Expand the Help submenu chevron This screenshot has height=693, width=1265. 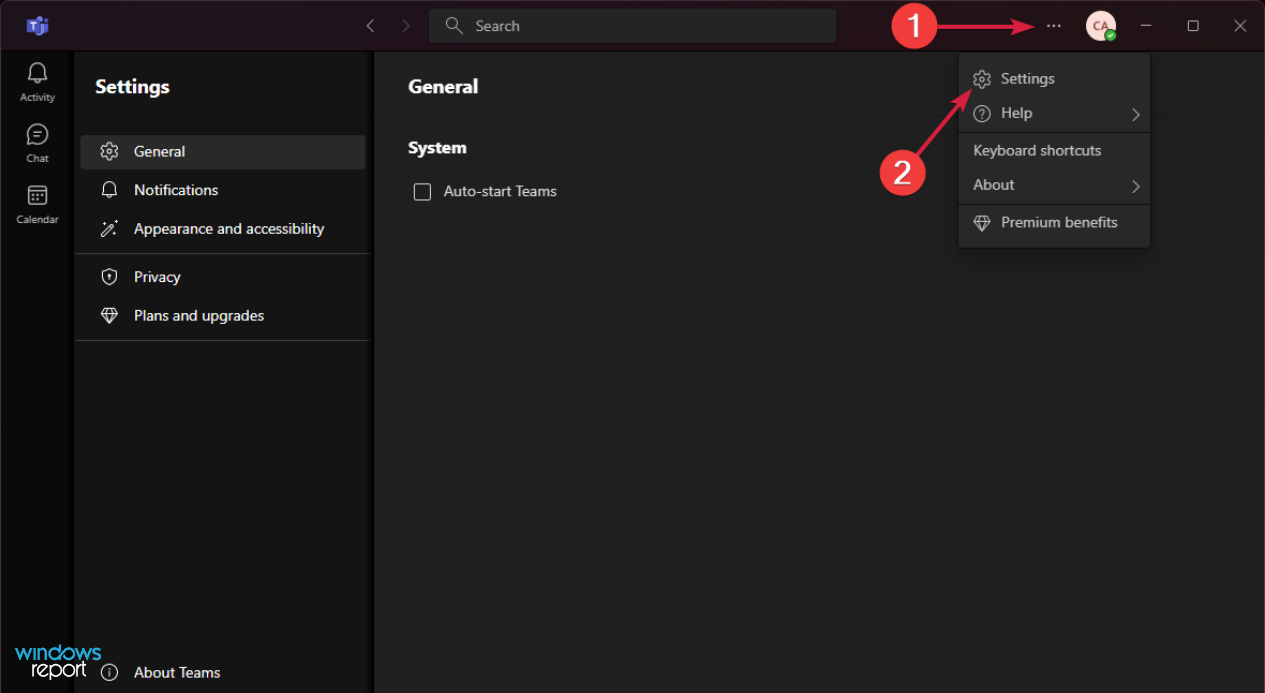(x=1136, y=114)
